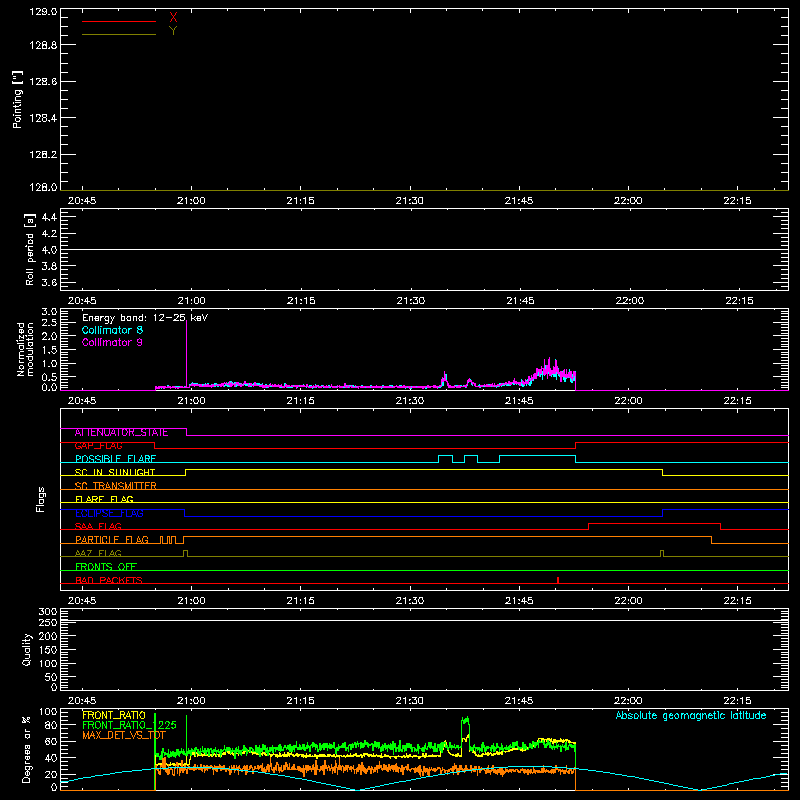Click the Energy band: 12-25 keV label
Image resolution: width=800 pixels, height=800 pixels.
[x=145, y=318]
